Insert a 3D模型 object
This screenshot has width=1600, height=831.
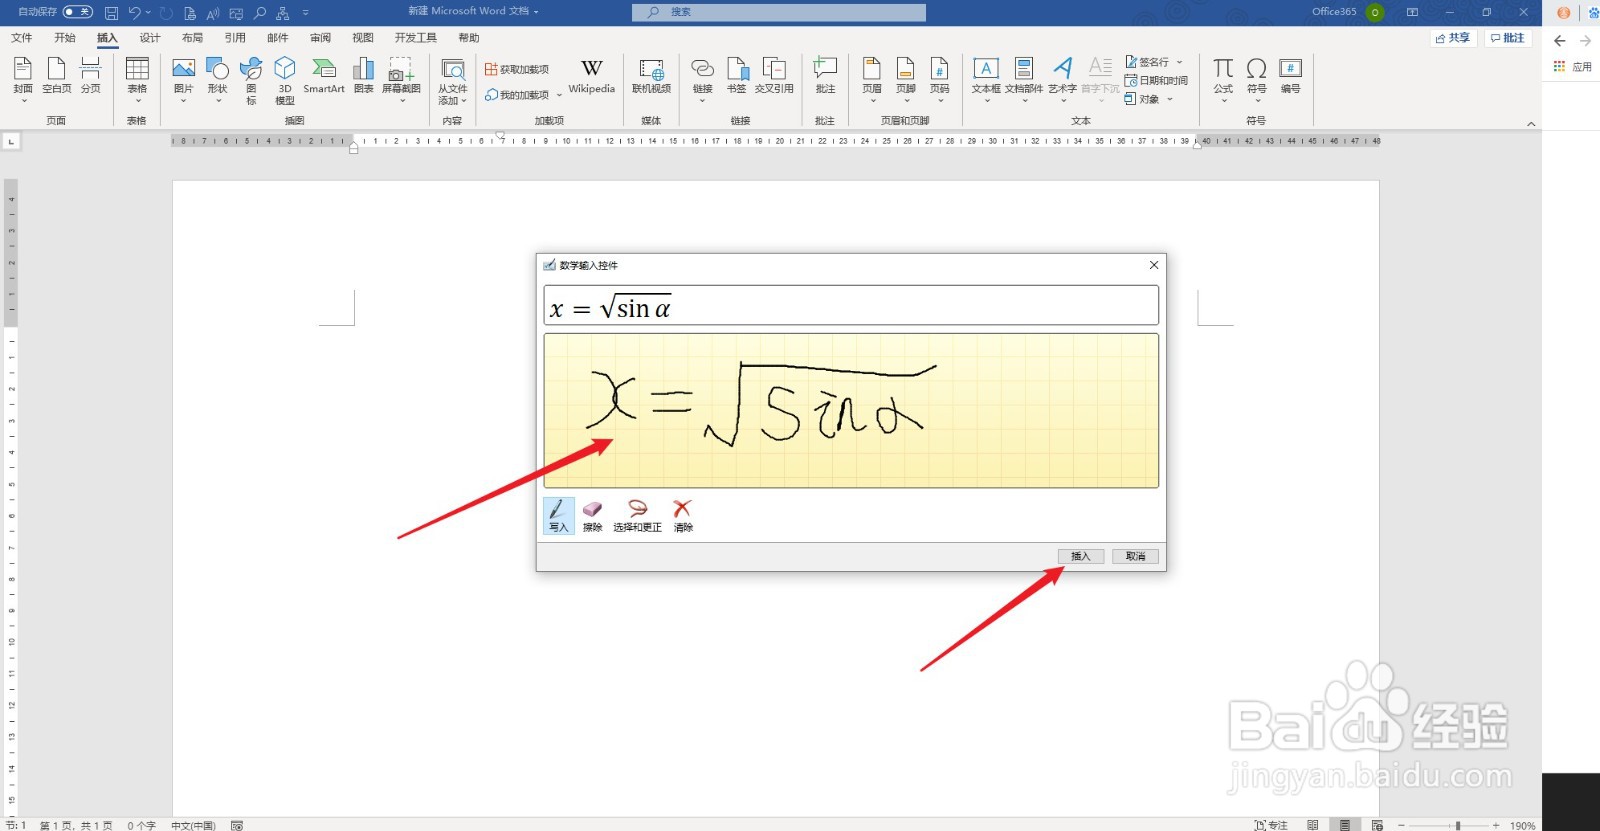(x=285, y=80)
